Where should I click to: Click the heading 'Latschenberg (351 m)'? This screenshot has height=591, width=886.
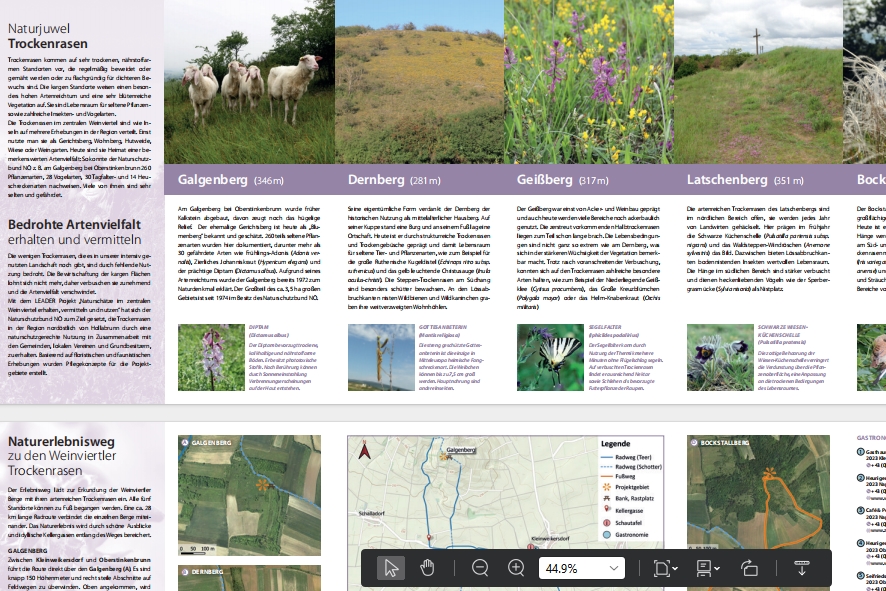745,180
